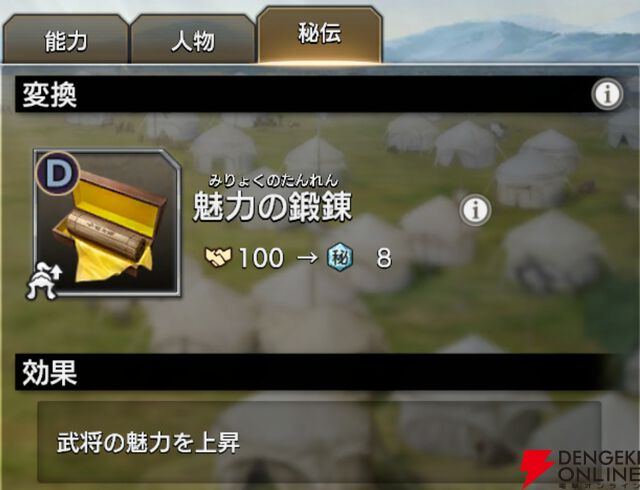Image resolution: width=640 pixels, height=490 pixels.
Task: Click the DENGEKI ONLINE watermark text
Action: (599, 468)
